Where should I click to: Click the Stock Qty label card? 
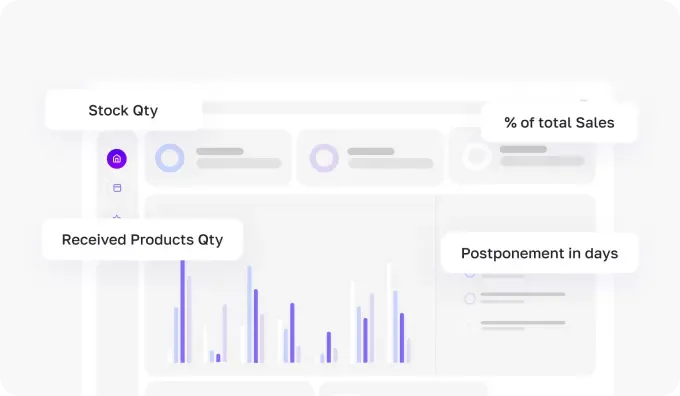pos(123,110)
